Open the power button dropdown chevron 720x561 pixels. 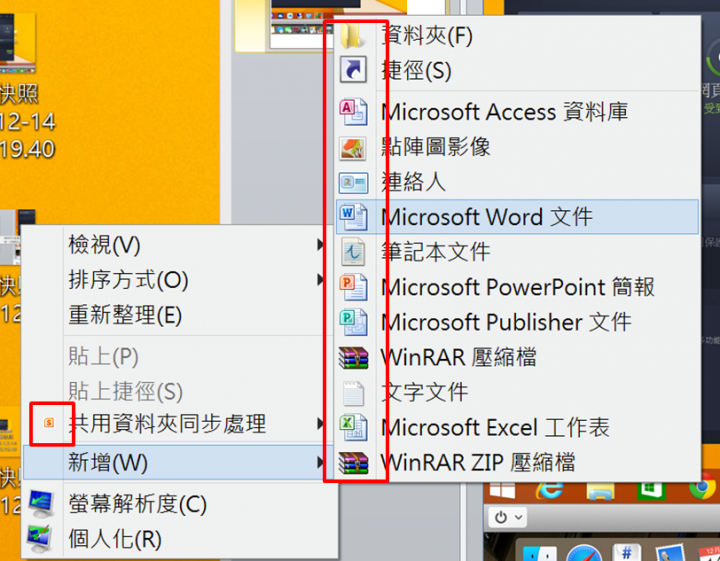coord(518,517)
